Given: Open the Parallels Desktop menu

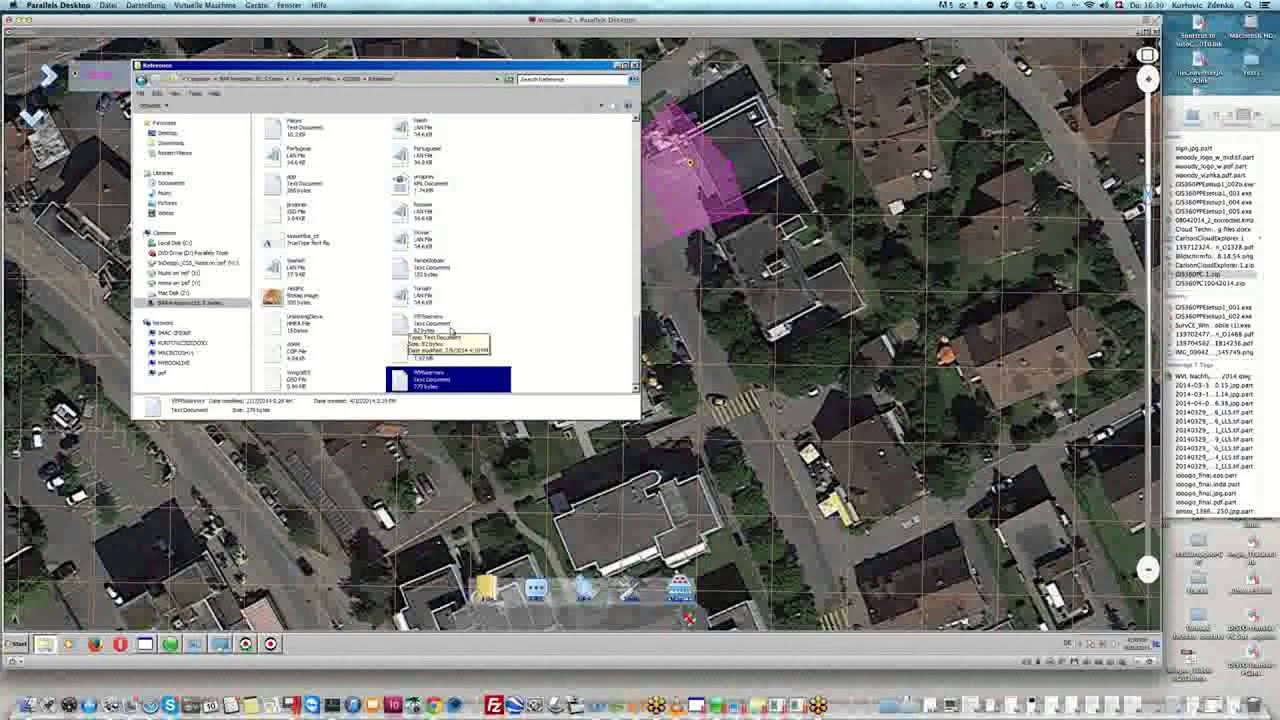Looking at the screenshot, I should [58, 5].
